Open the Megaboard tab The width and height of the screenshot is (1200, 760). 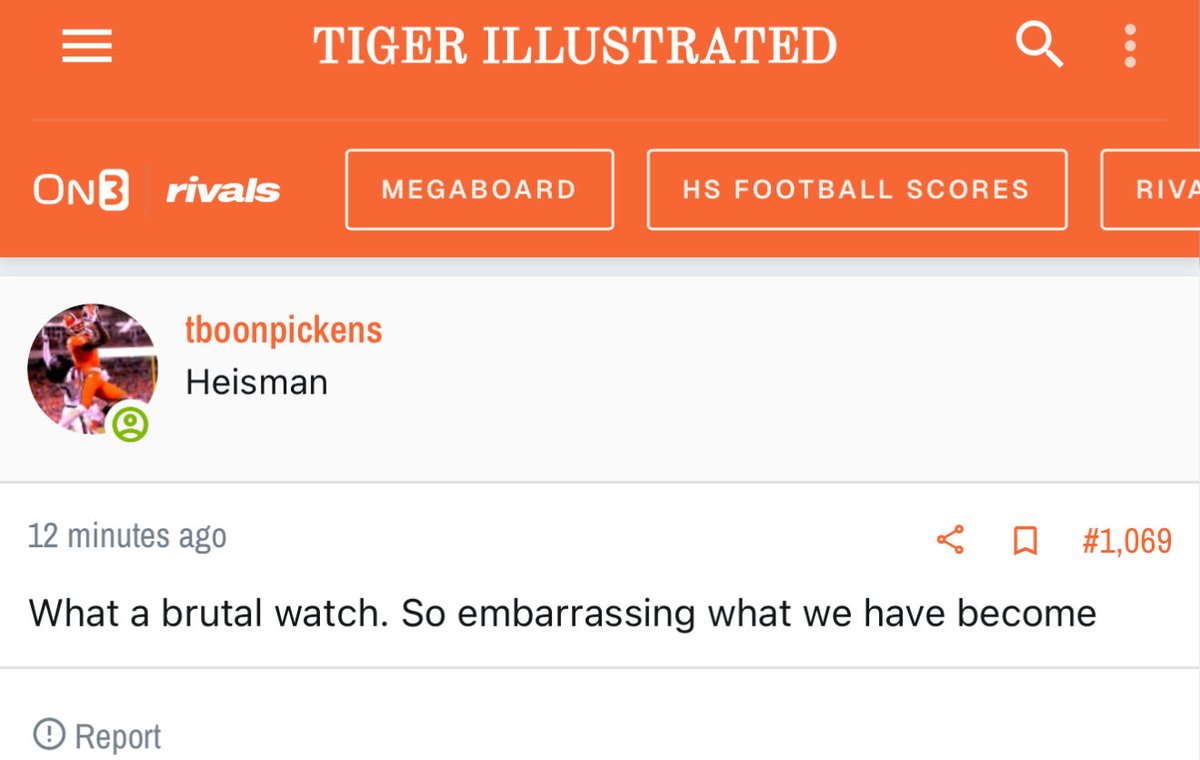click(x=479, y=190)
